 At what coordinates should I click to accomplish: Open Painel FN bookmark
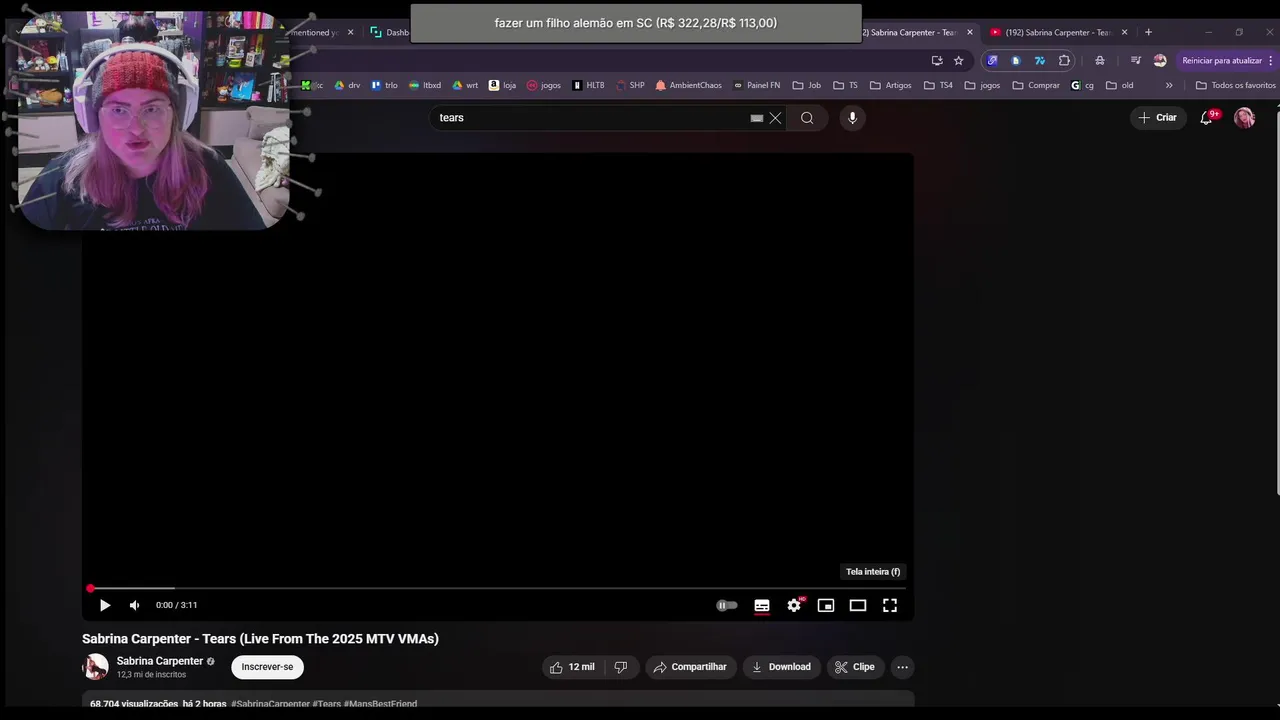click(x=756, y=85)
